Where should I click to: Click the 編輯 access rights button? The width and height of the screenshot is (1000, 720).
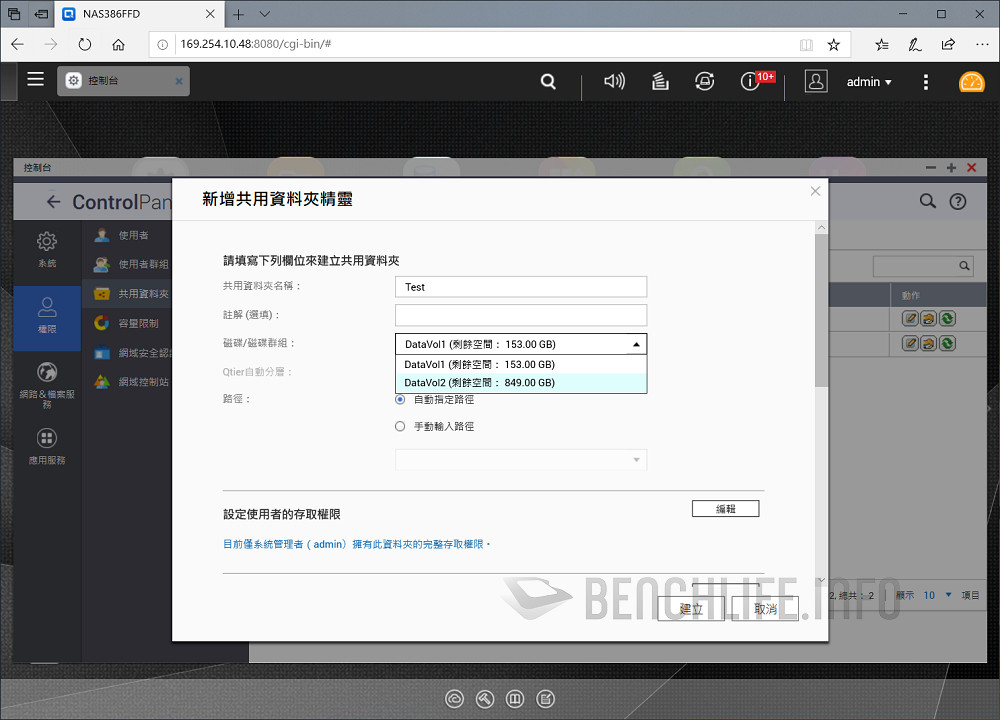tap(725, 509)
